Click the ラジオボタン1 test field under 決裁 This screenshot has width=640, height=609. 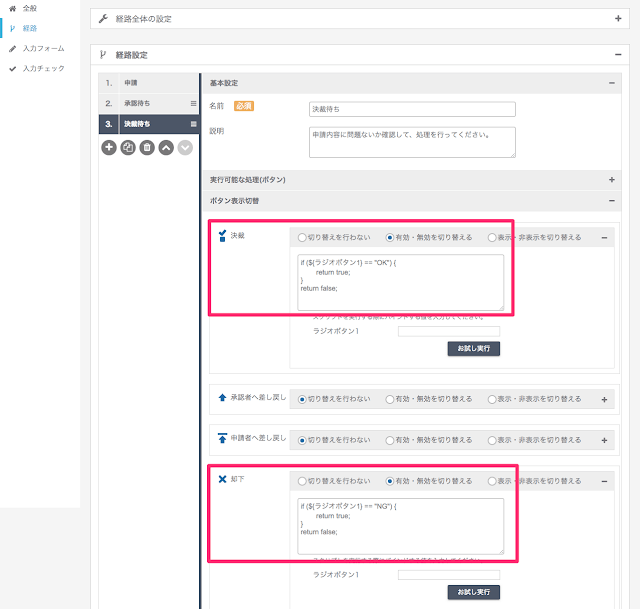449,331
